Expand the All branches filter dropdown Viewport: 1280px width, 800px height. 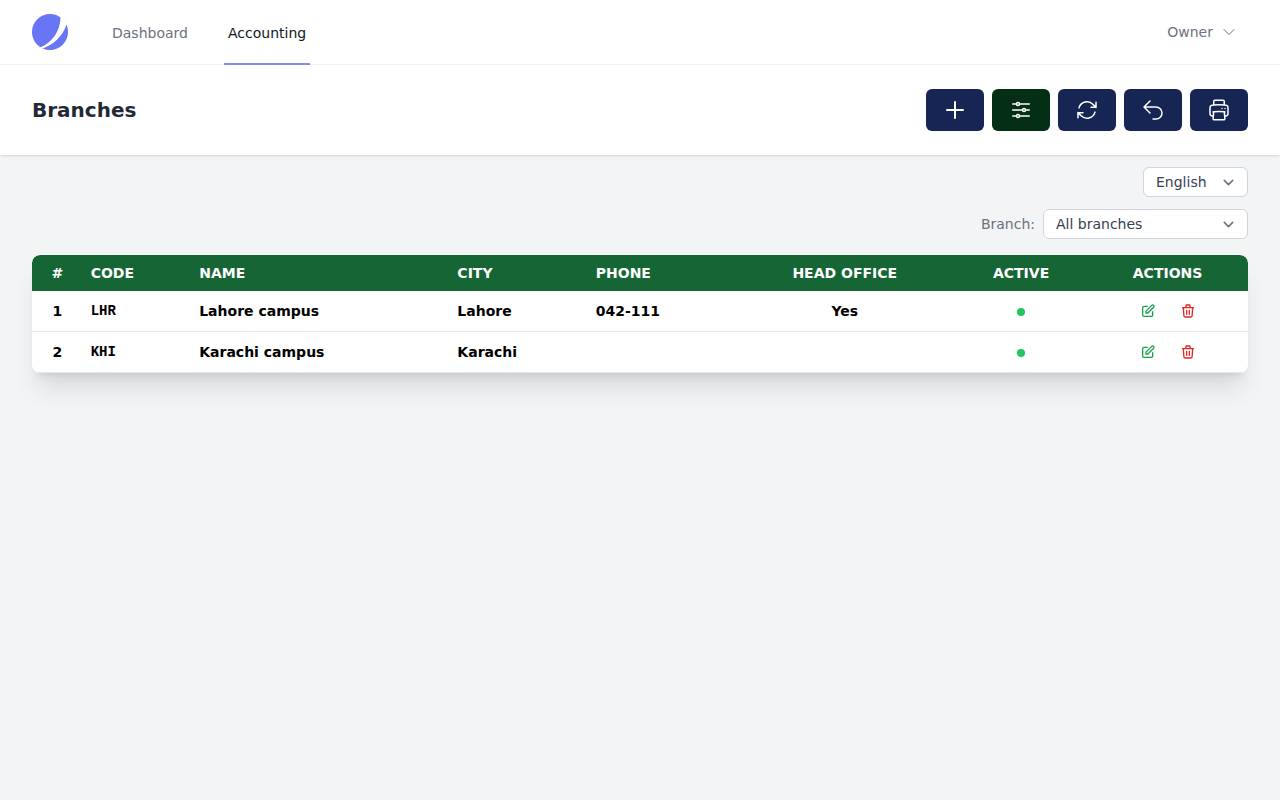[1145, 224]
